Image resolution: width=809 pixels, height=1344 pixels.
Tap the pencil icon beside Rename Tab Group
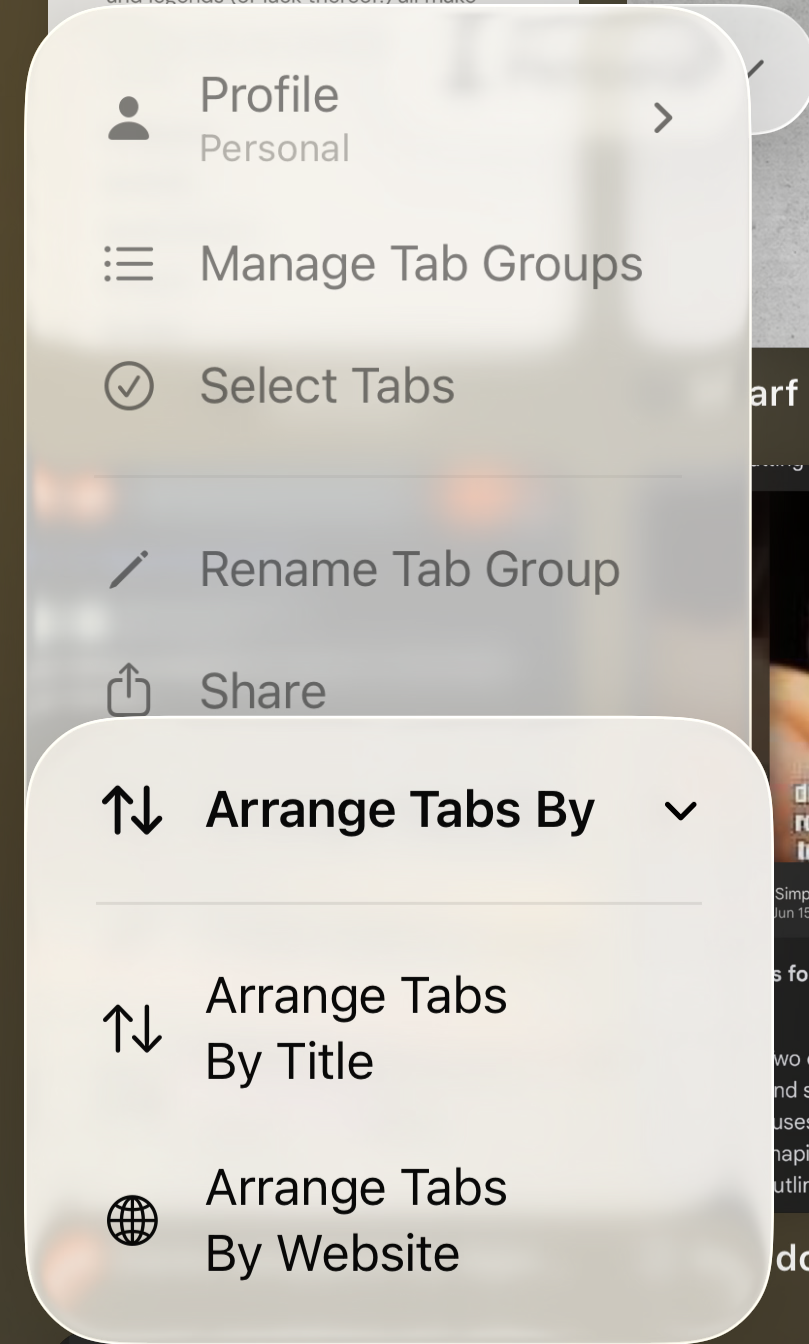click(x=129, y=570)
